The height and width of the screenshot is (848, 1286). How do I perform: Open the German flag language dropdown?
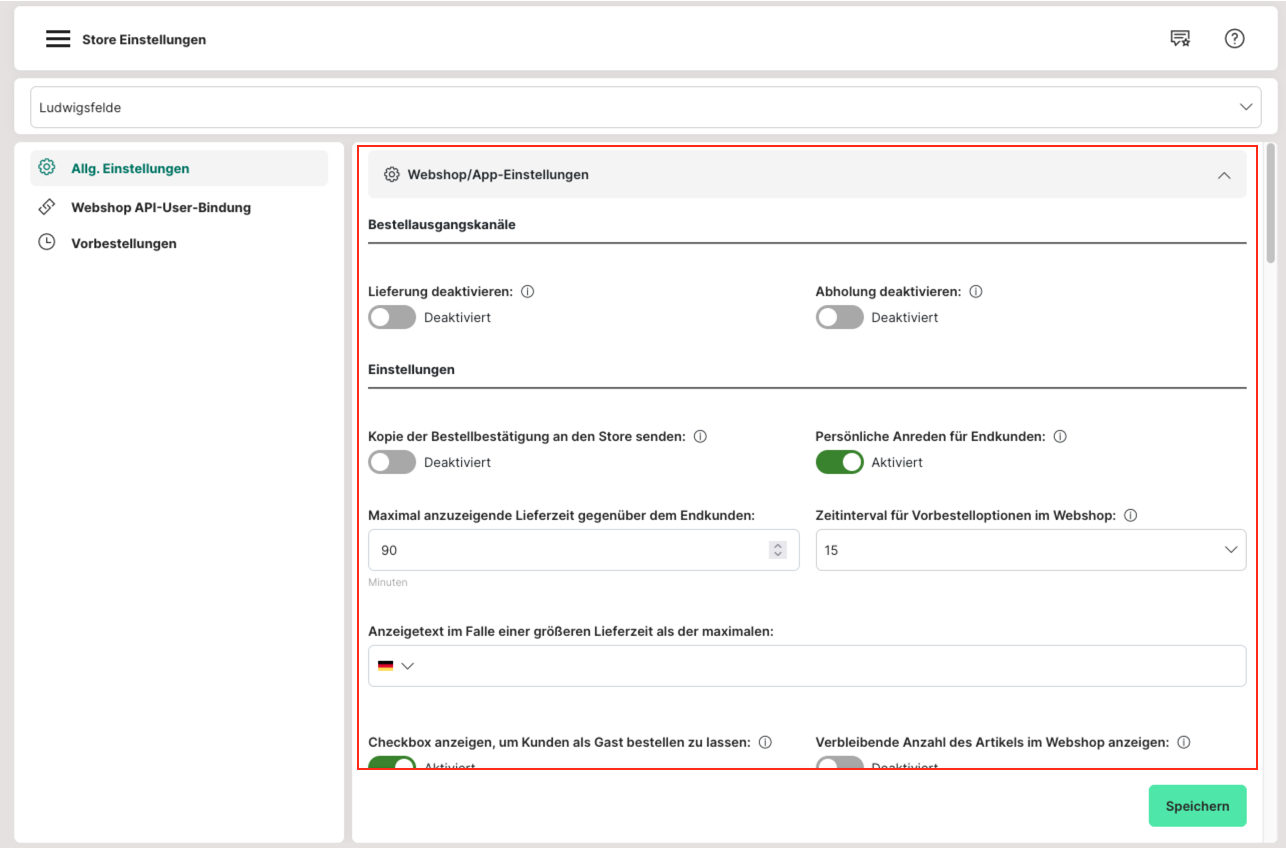[396, 666]
